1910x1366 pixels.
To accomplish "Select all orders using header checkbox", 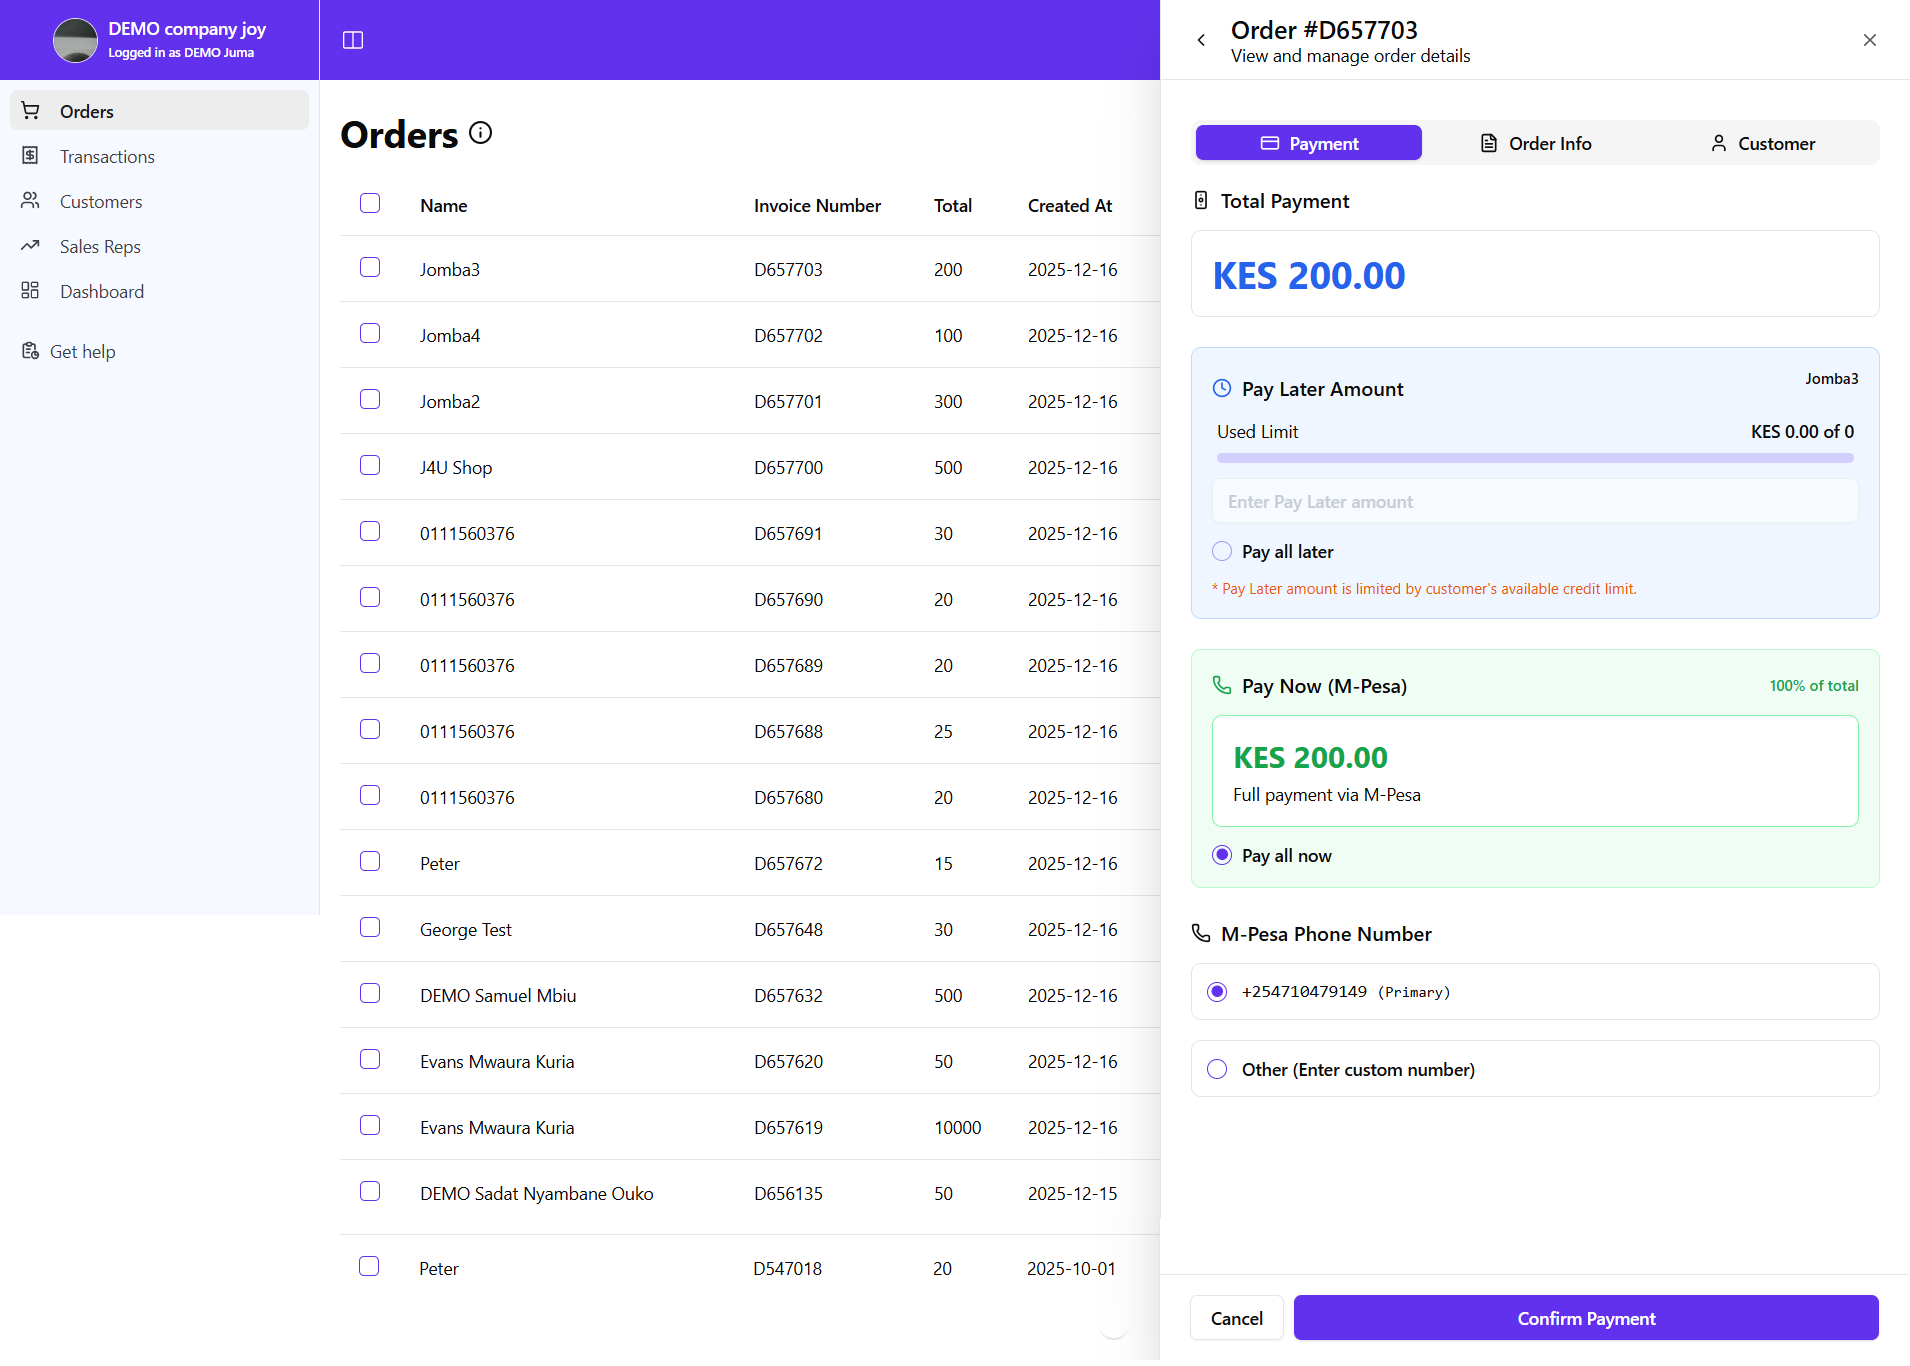I will (369, 202).
